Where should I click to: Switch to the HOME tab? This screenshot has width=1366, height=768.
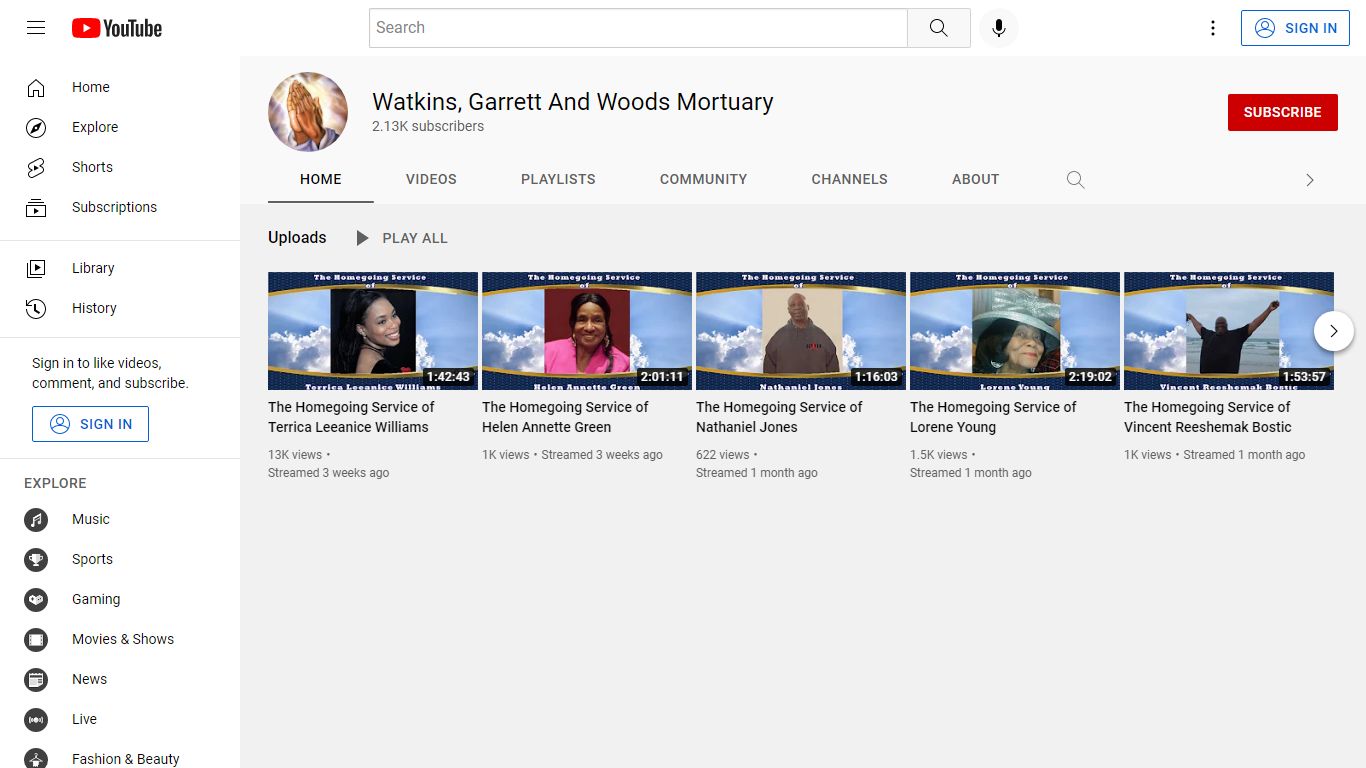click(321, 180)
